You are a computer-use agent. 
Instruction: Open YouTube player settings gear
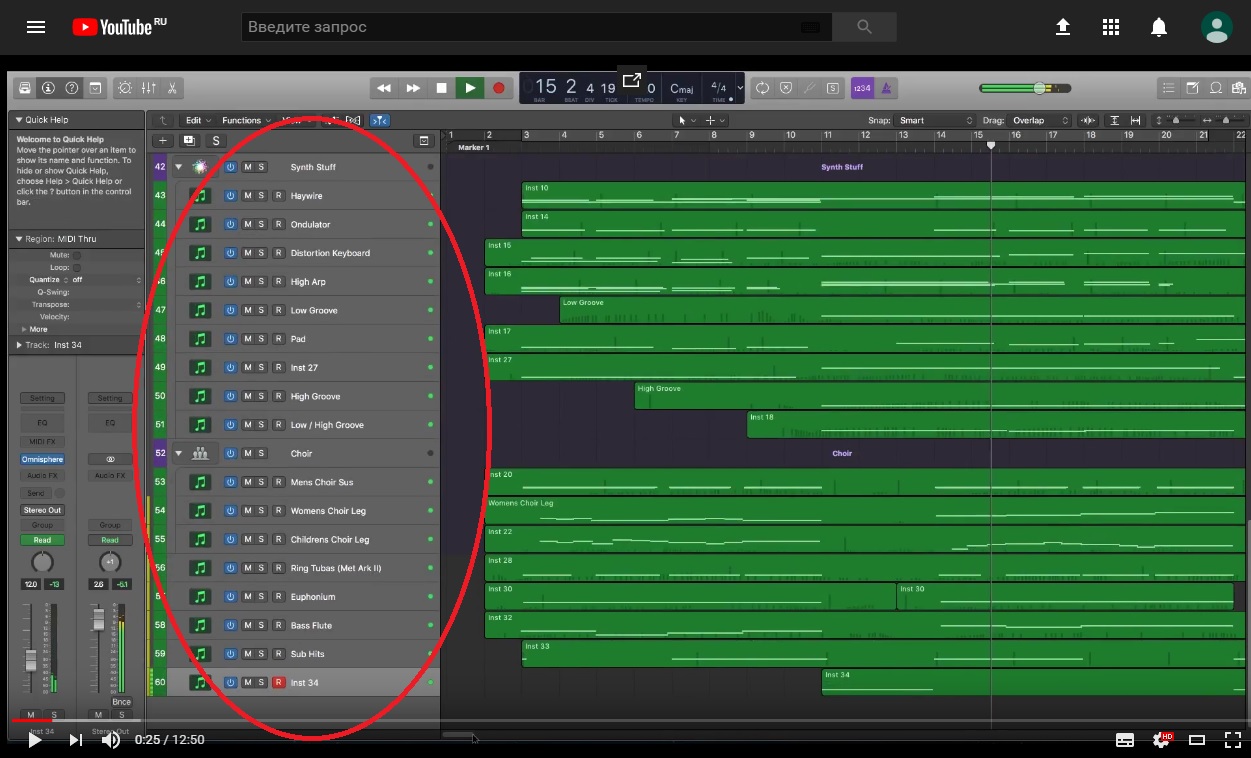pos(1161,740)
